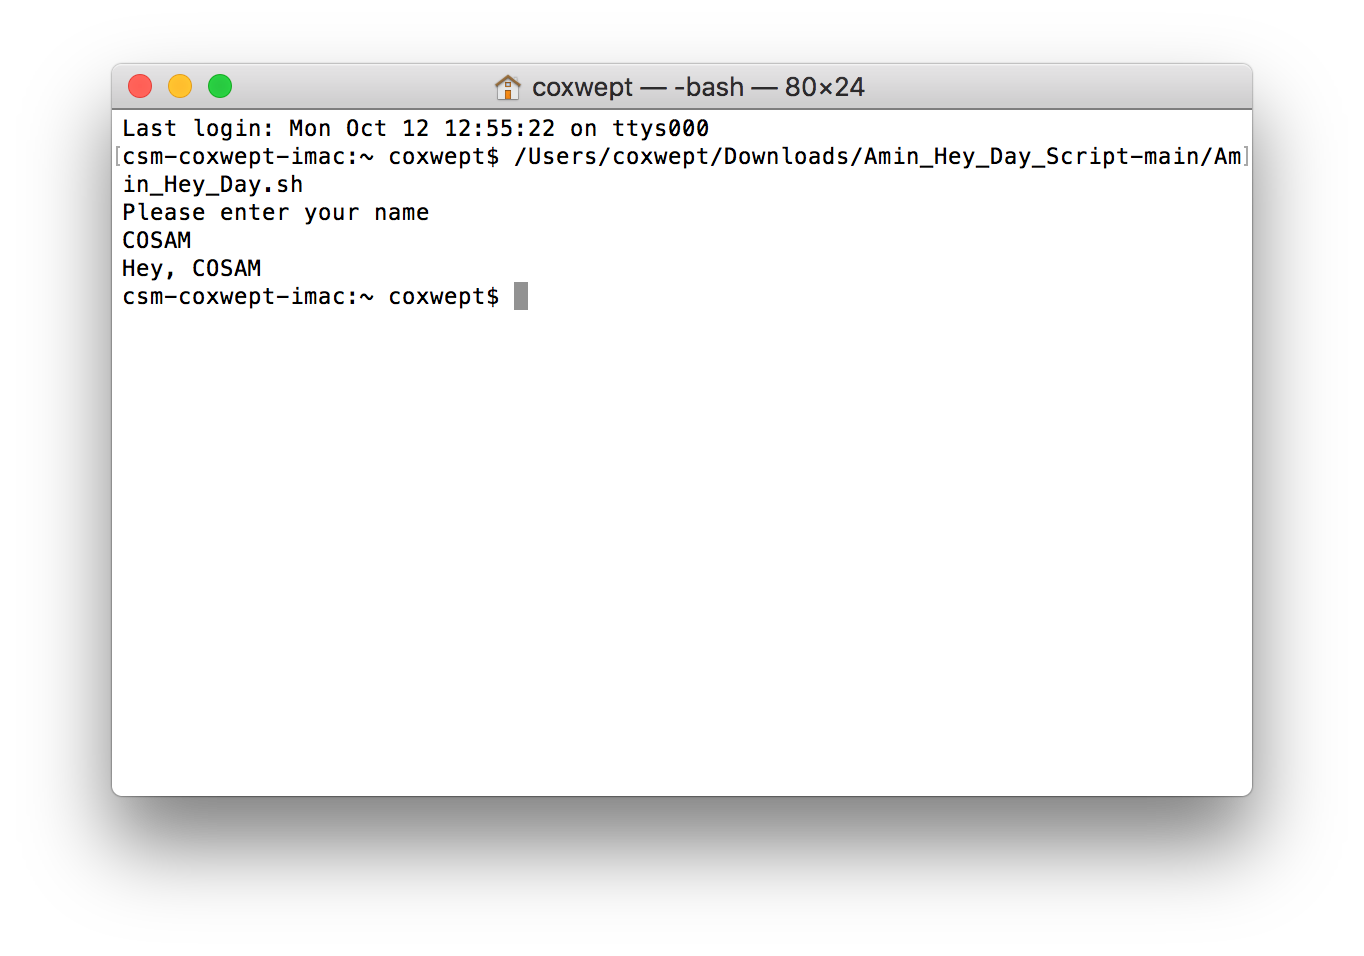
Task: Click 'in_Hey_Day.sh' wrapped script name
Action: tap(212, 185)
